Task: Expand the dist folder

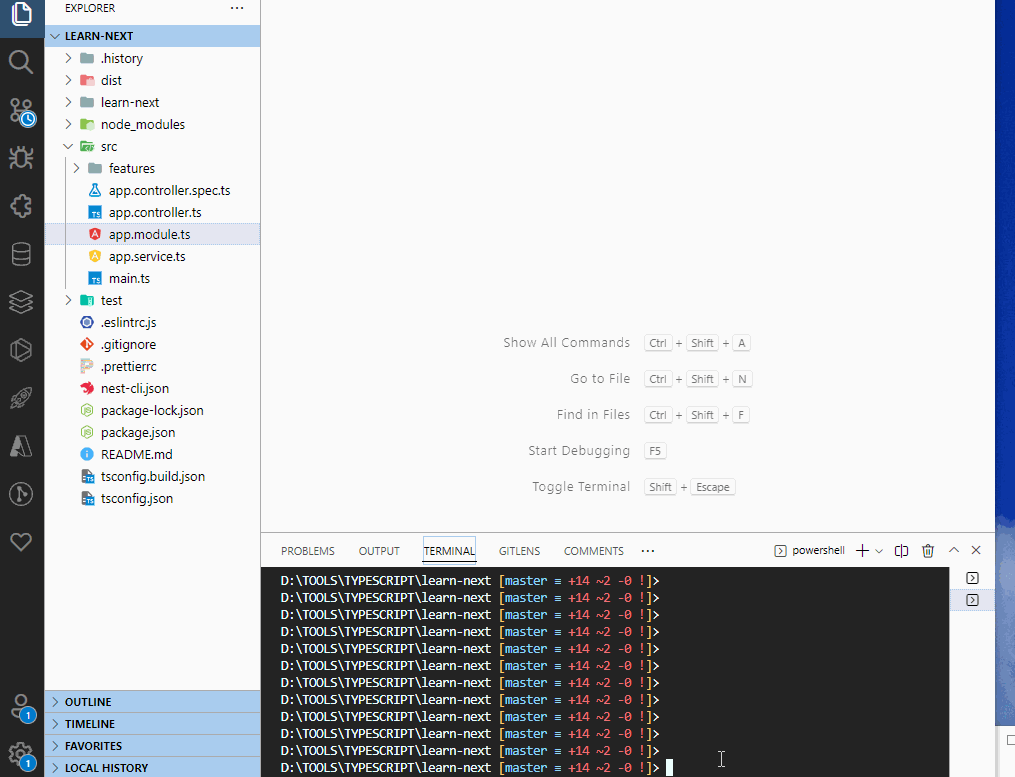Action: pos(152,80)
